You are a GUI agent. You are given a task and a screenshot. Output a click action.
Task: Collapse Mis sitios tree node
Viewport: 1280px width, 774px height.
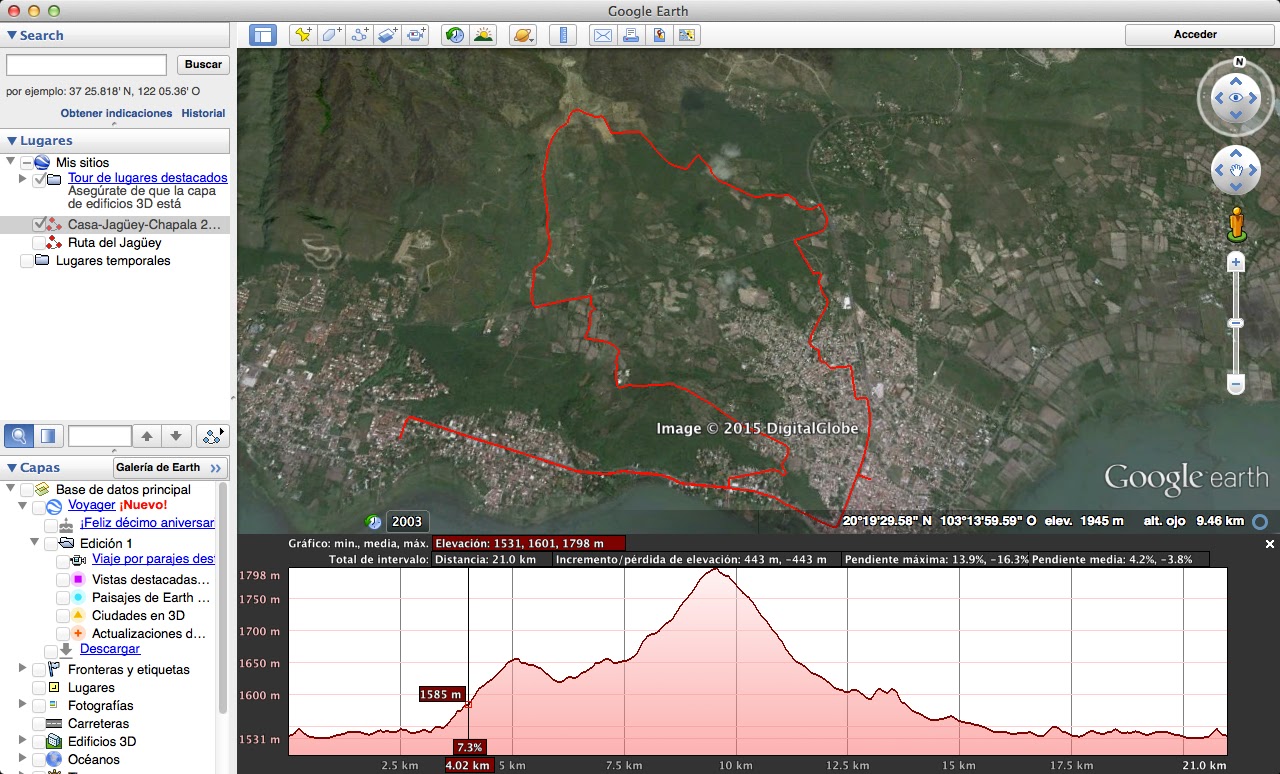tap(11, 161)
